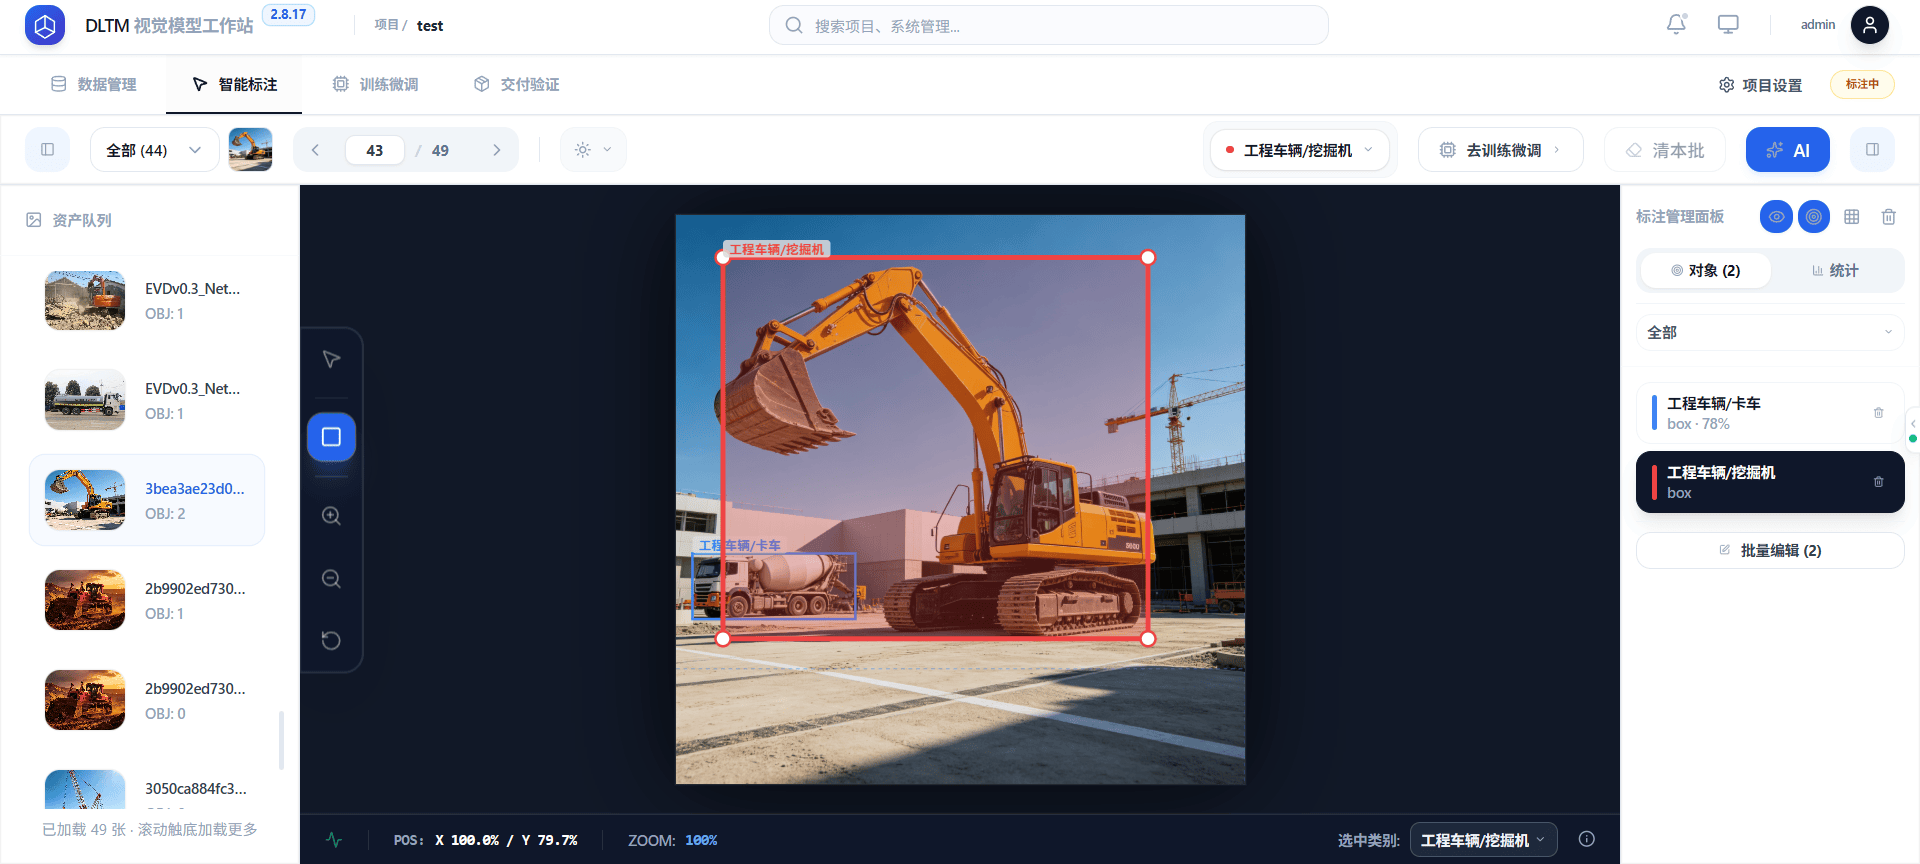
Task: Click the monitor display icon
Action: (x=1728, y=24)
